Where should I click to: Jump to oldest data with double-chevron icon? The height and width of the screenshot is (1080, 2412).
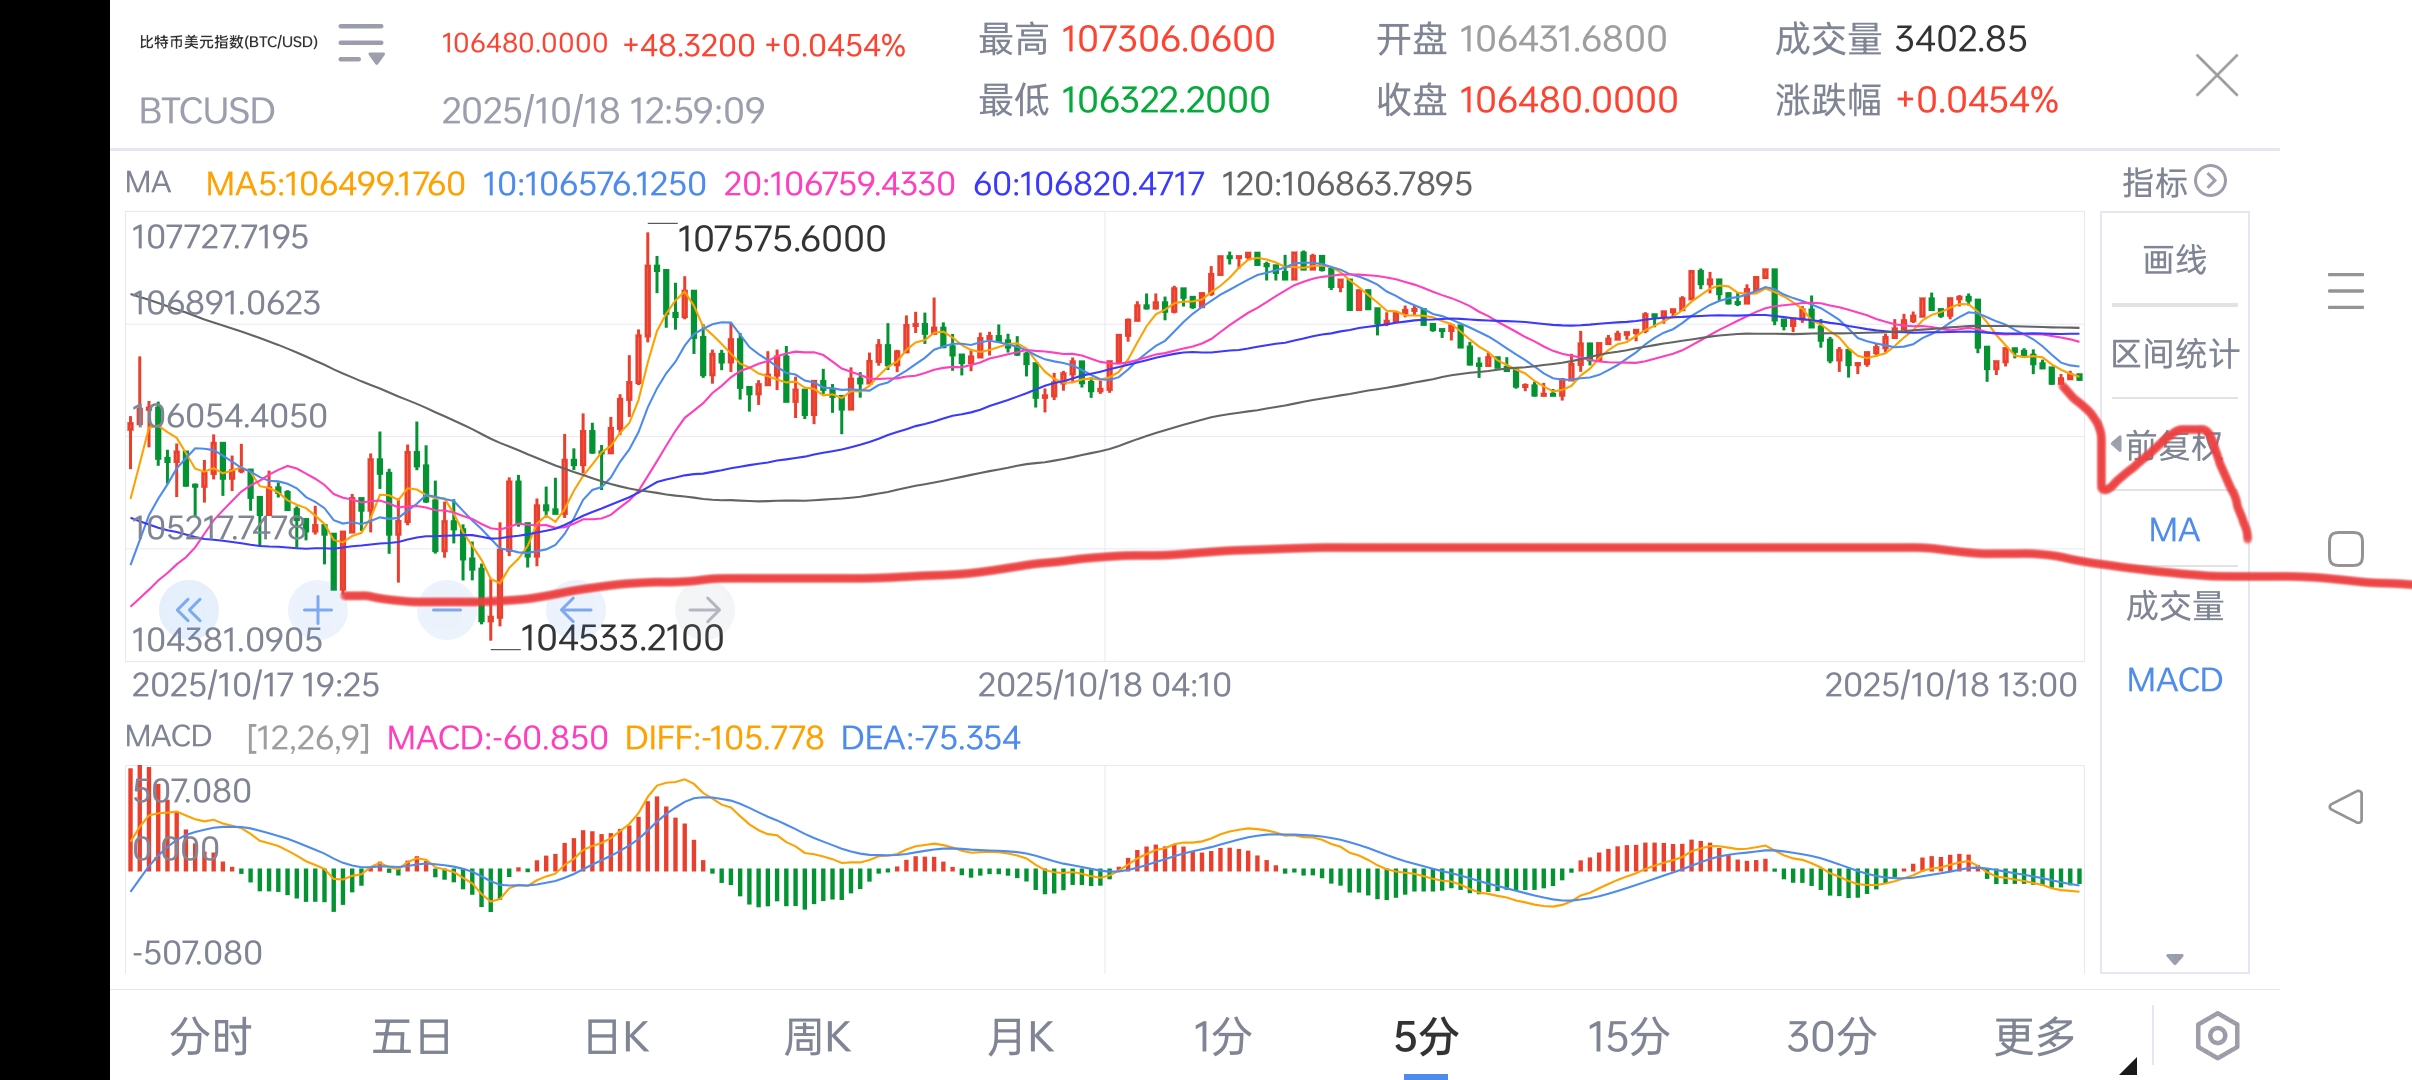[189, 609]
